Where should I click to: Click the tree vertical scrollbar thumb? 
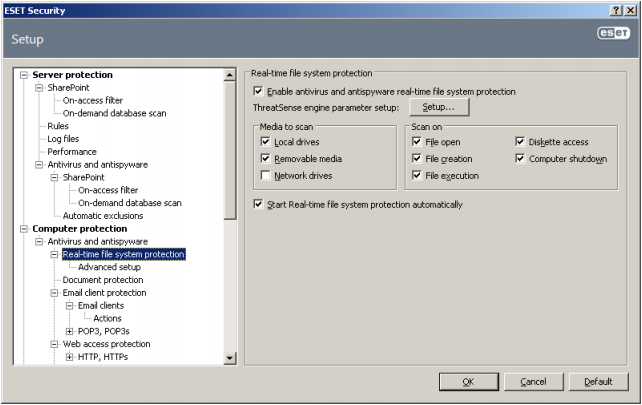click(230, 150)
